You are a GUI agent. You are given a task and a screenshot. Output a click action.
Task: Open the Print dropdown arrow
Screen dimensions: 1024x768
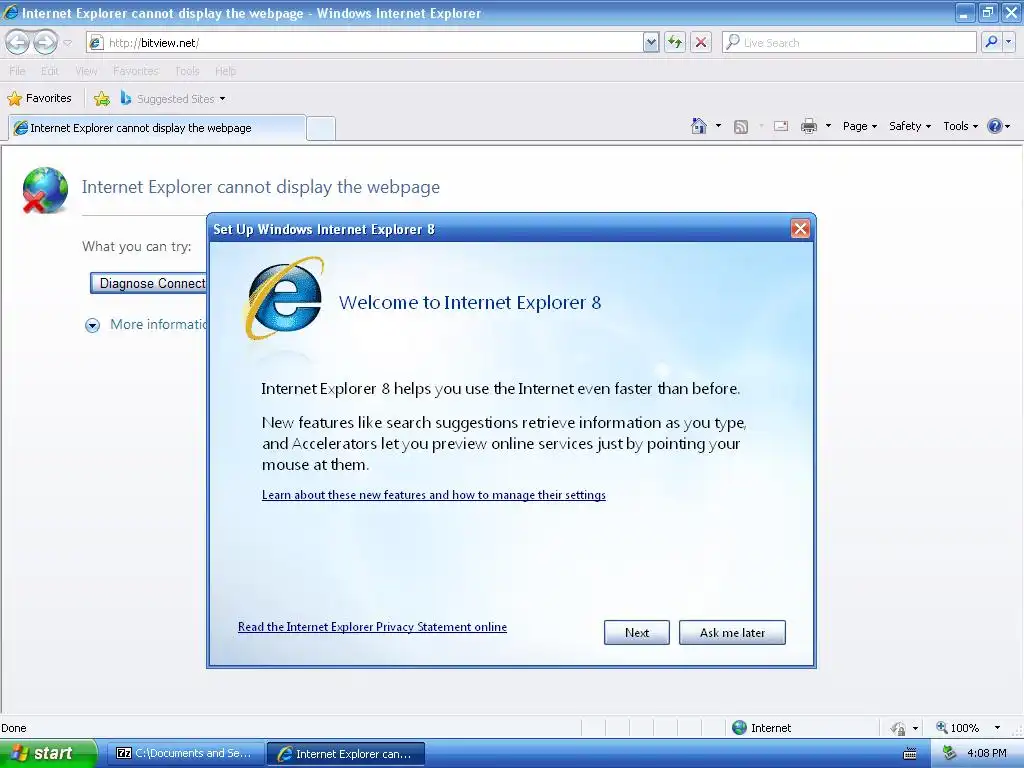point(828,126)
